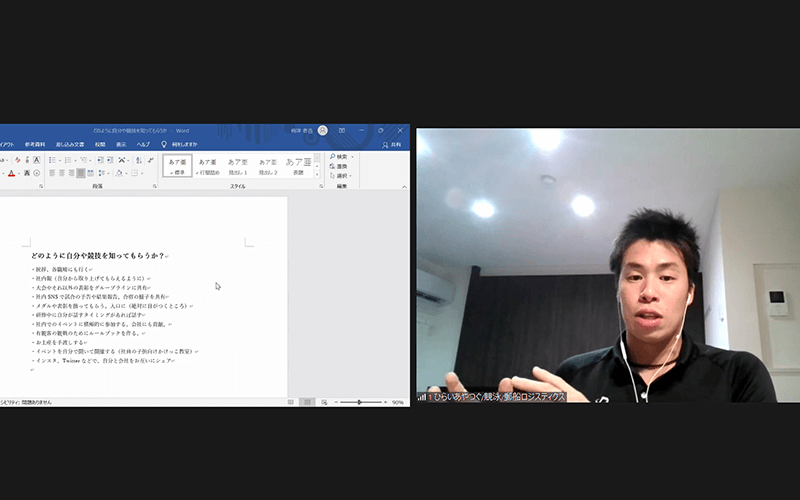
Task: Open font dialog launcher
Action: [41, 186]
